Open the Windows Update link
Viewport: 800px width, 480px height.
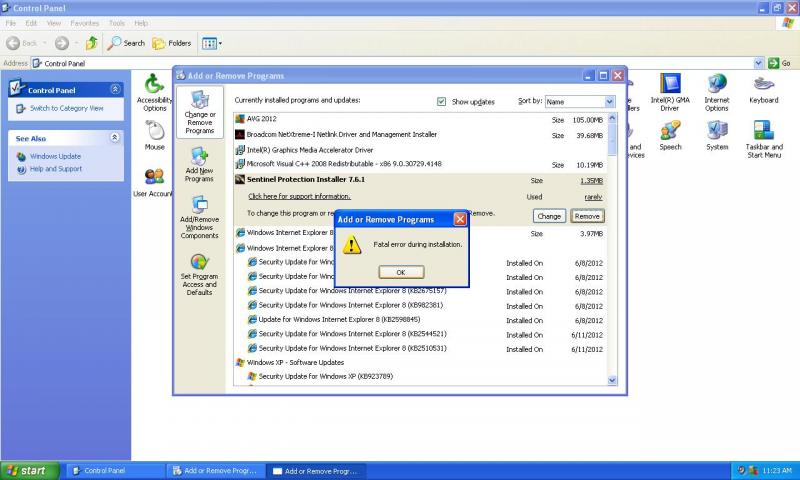pos(55,156)
